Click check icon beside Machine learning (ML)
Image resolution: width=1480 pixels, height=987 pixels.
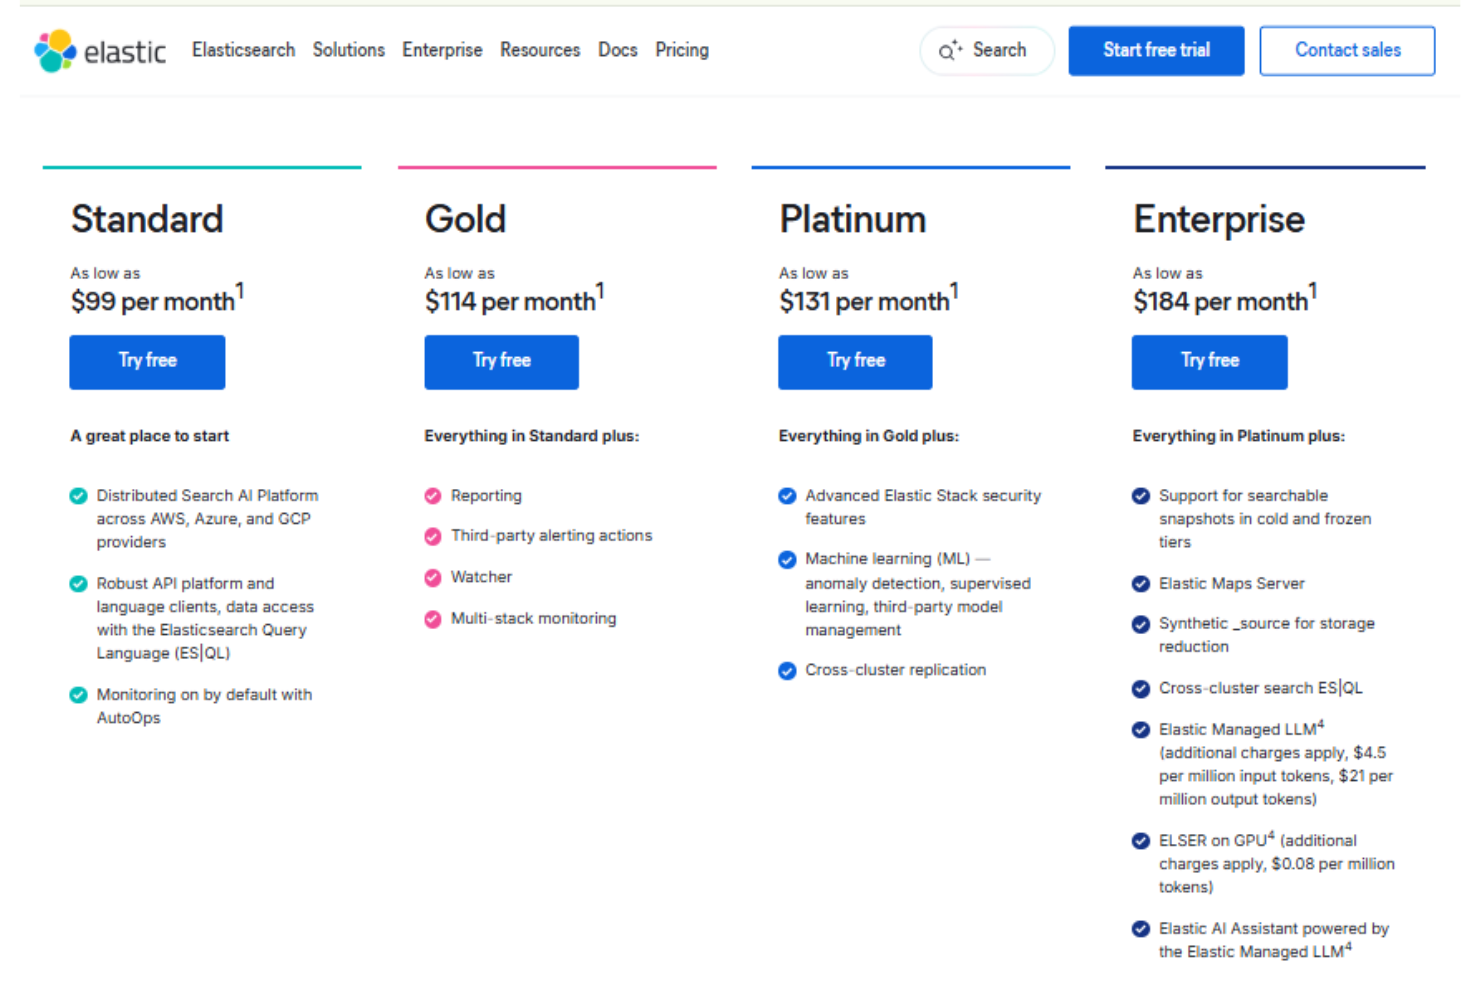tap(787, 560)
